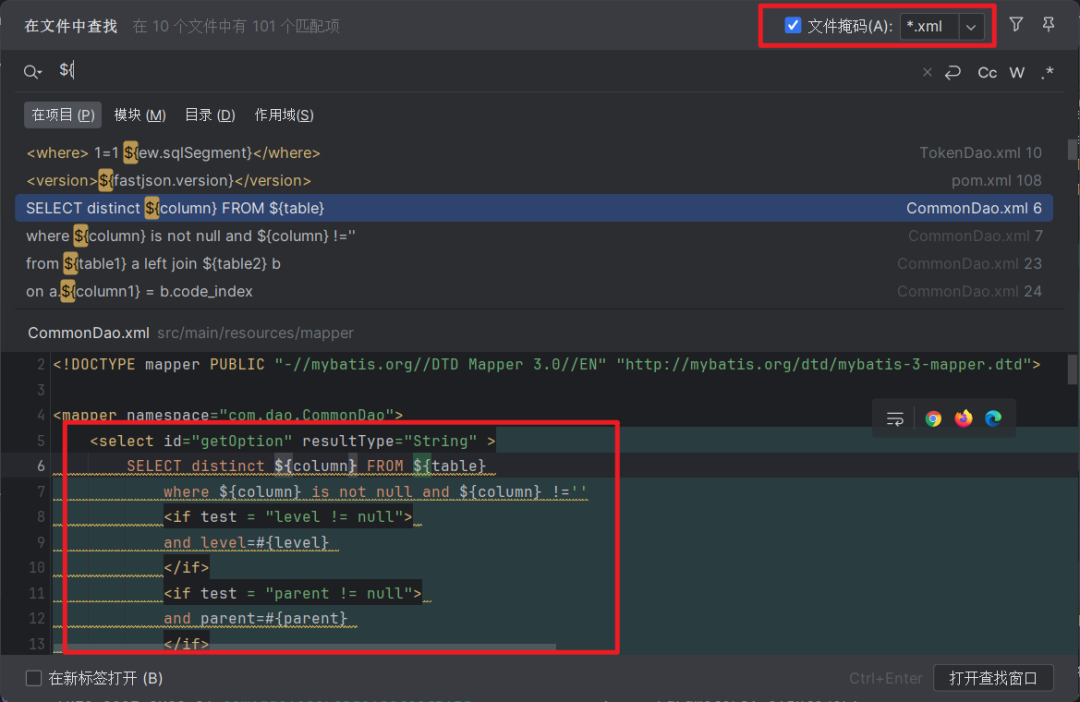The image size is (1080, 702).
Task: Toggle regex .* option
Action: [1047, 72]
